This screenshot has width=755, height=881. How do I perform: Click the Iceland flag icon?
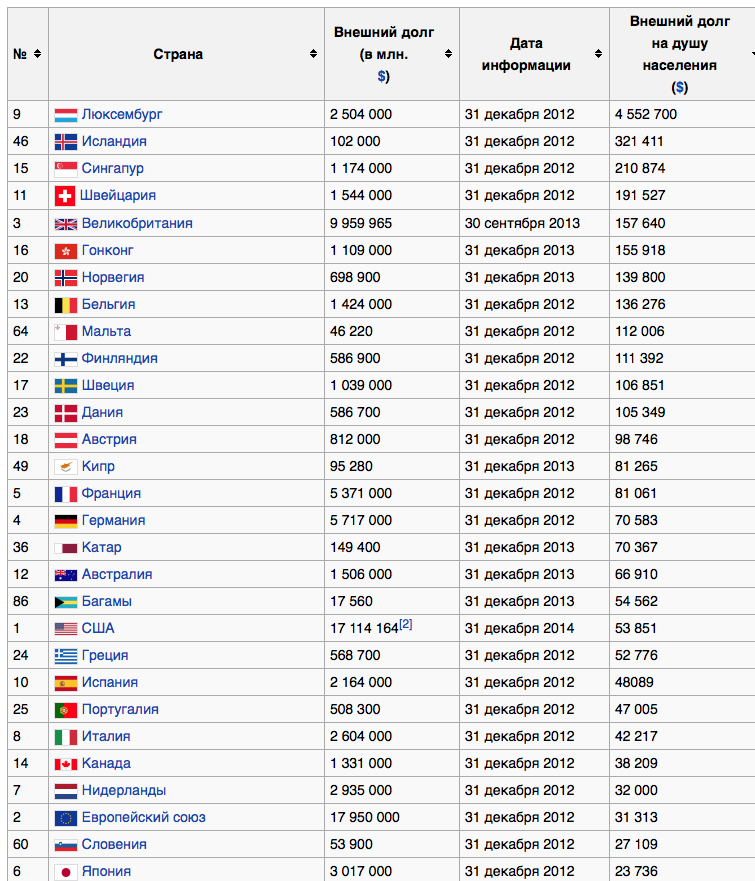pyautogui.click(x=66, y=142)
